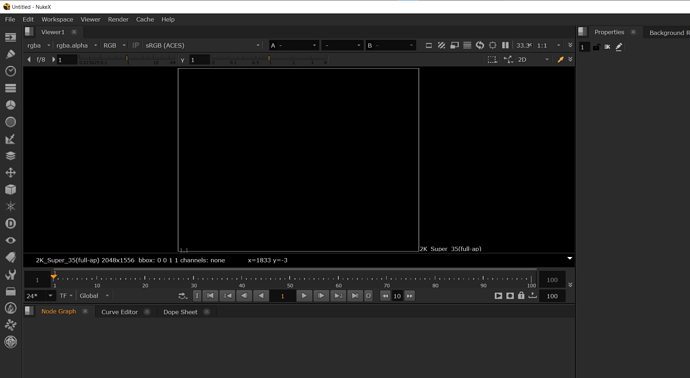
Task: Open the Global frame range dropdown
Action: 94,296
